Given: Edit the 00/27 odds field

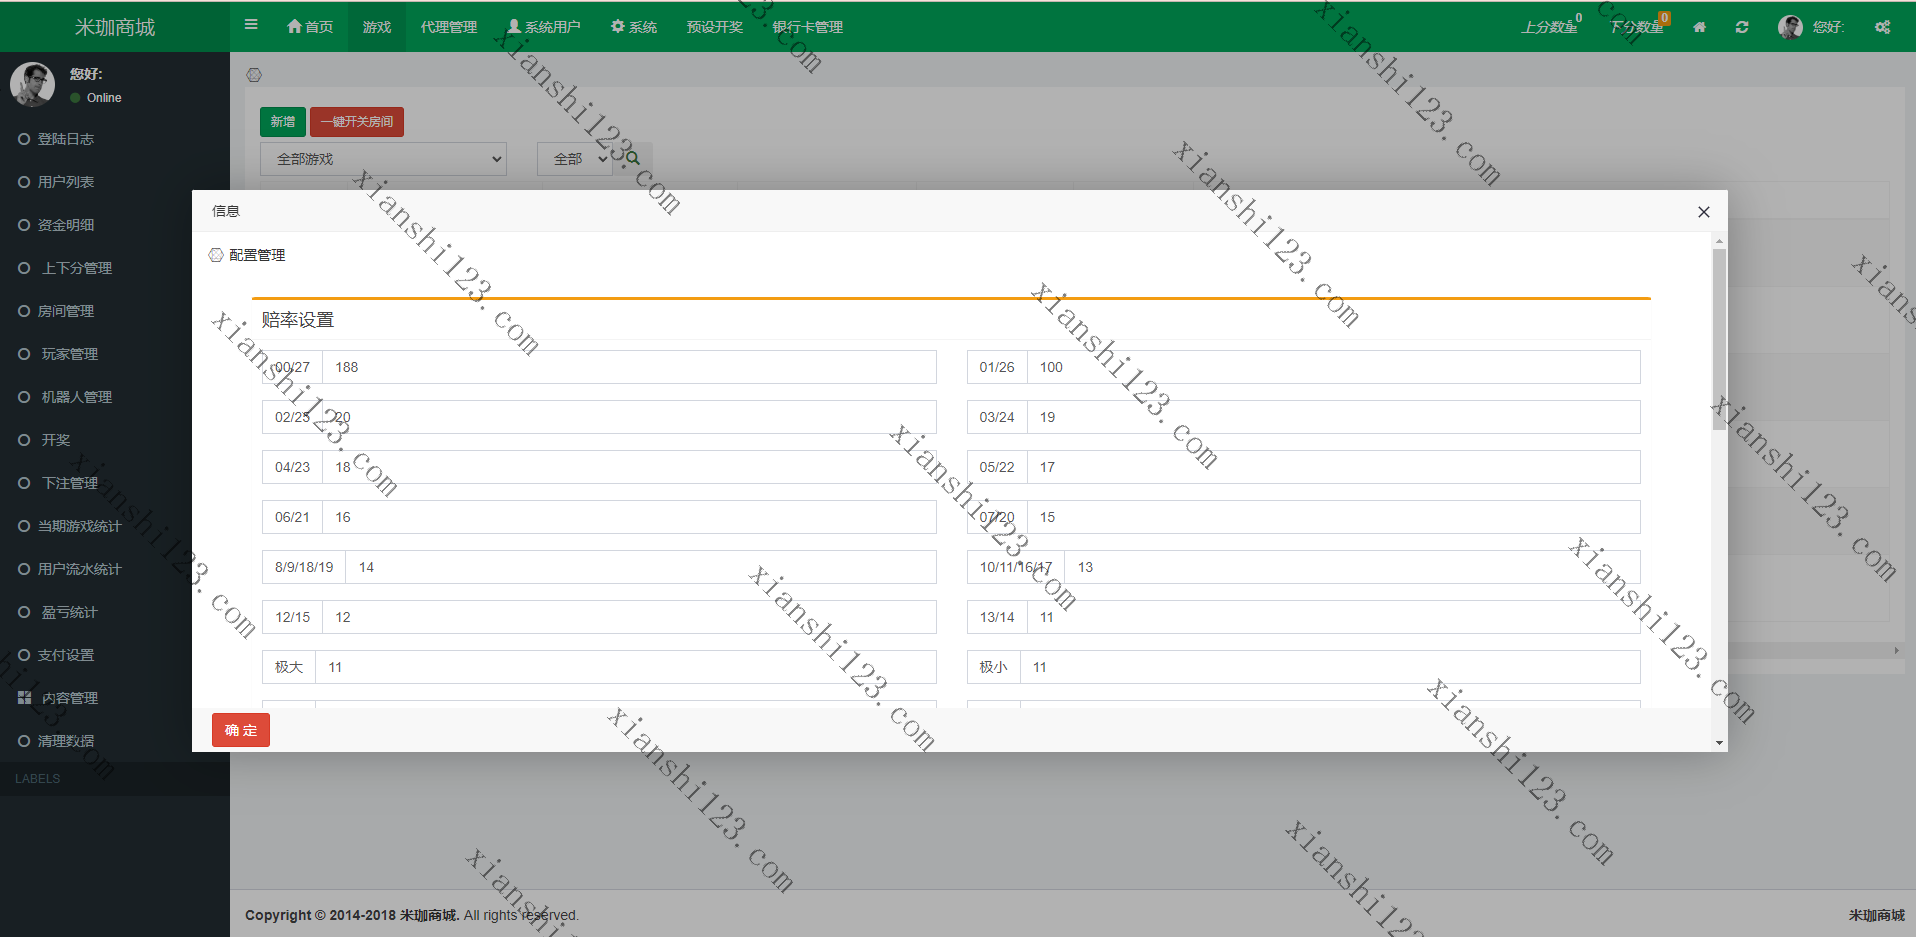Looking at the screenshot, I should (x=629, y=367).
